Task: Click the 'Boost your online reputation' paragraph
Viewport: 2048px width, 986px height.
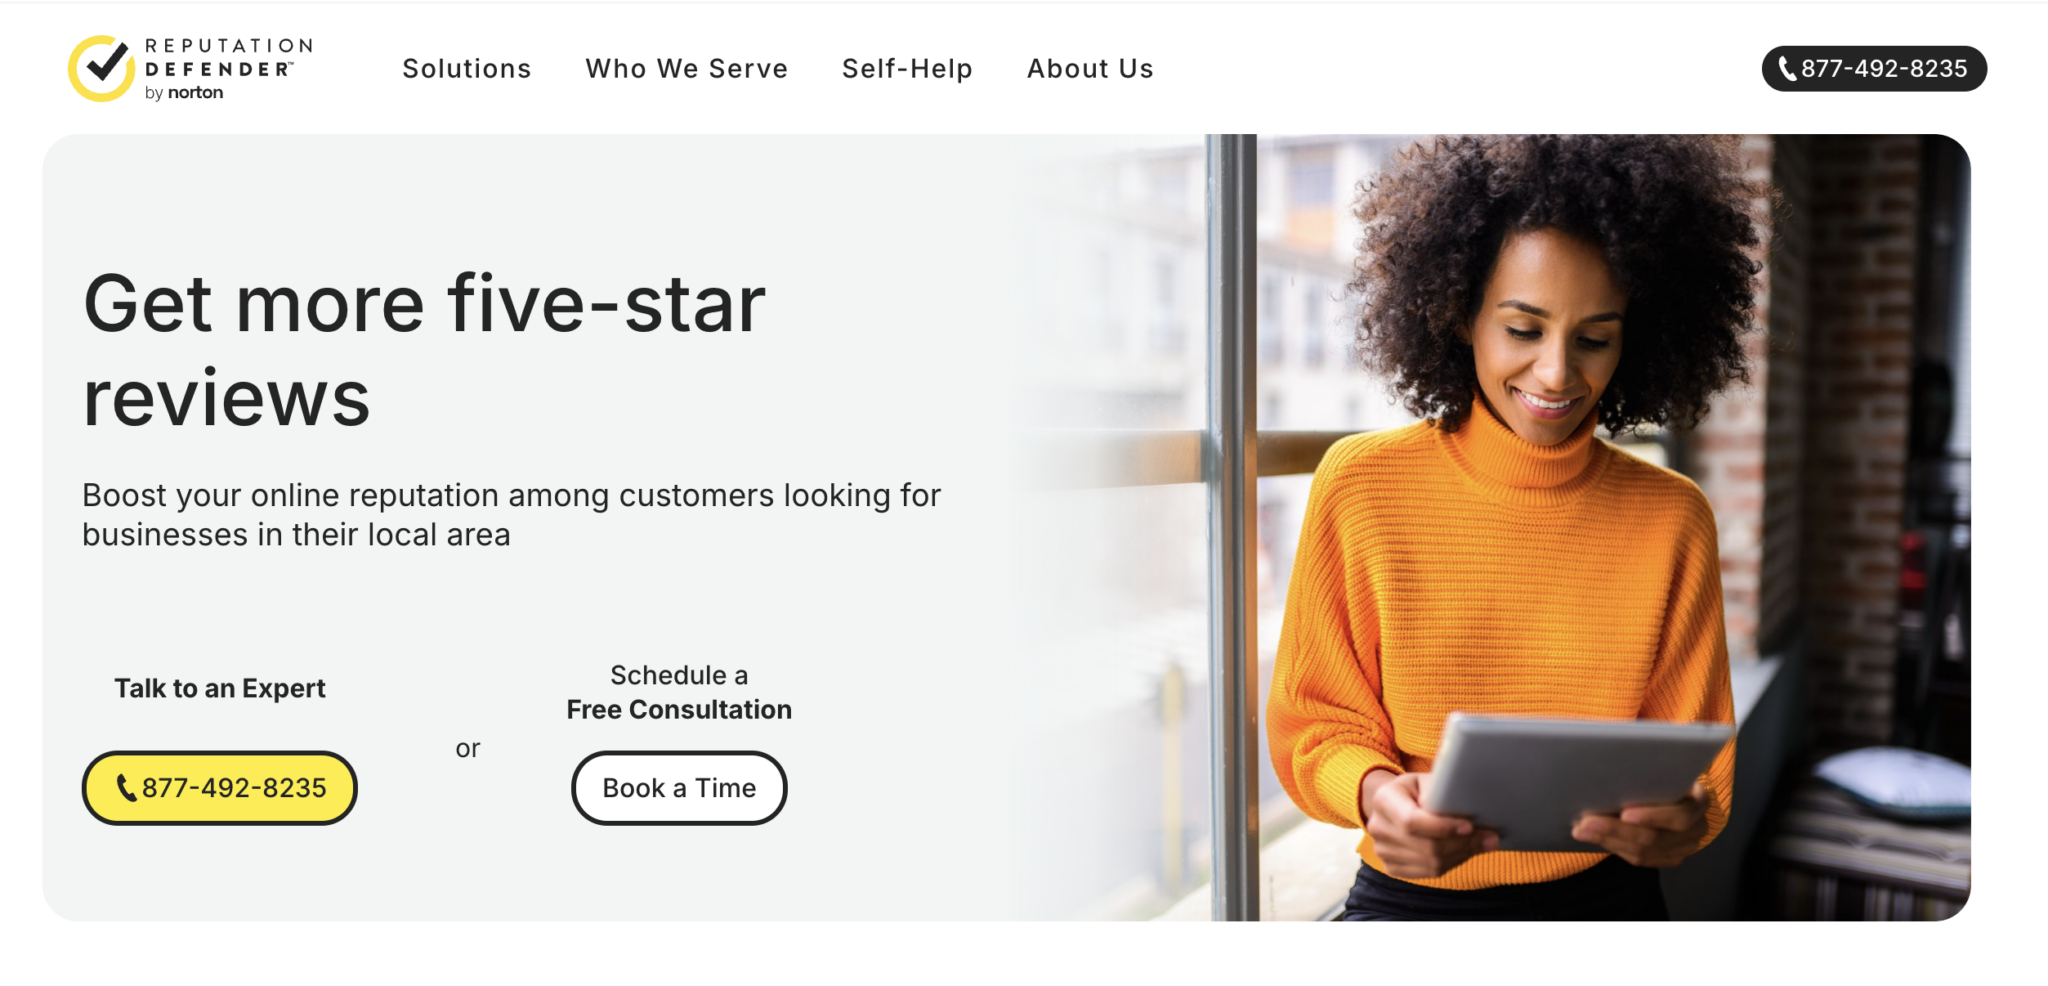Action: click(x=512, y=515)
